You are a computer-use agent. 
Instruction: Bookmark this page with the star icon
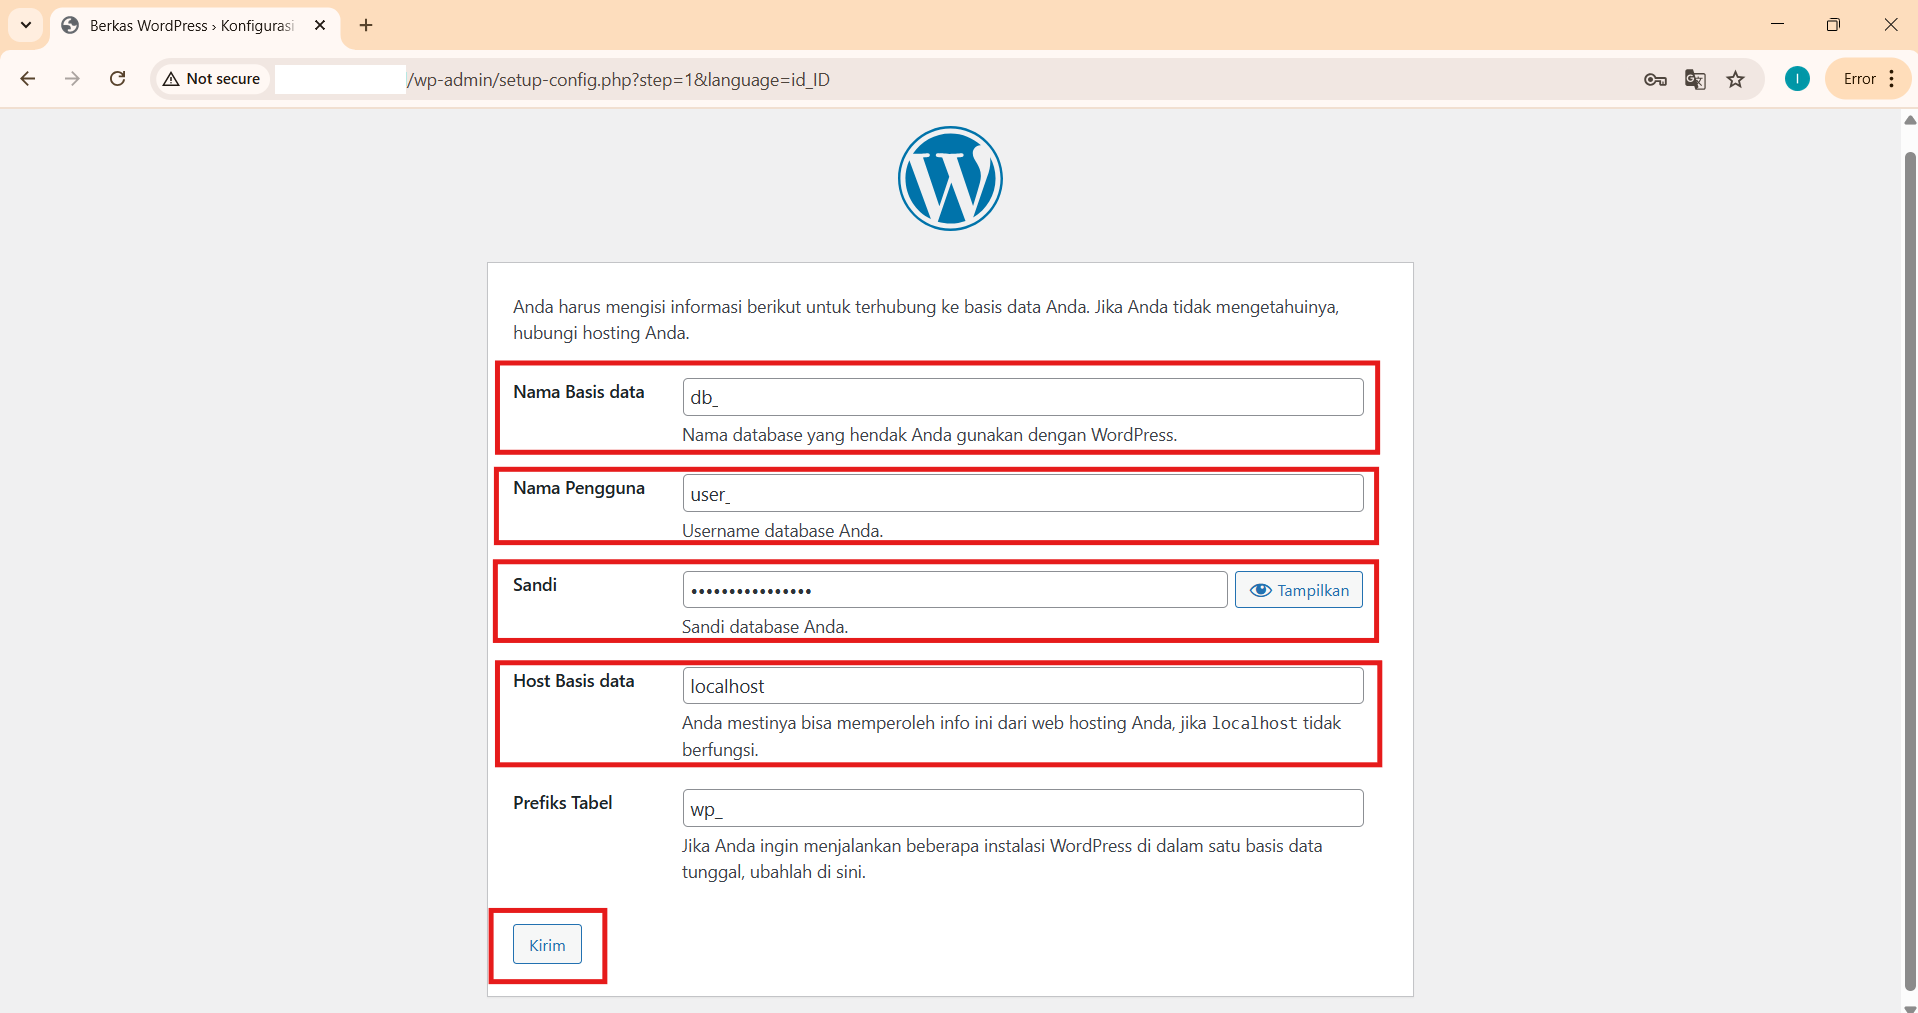[x=1736, y=79]
